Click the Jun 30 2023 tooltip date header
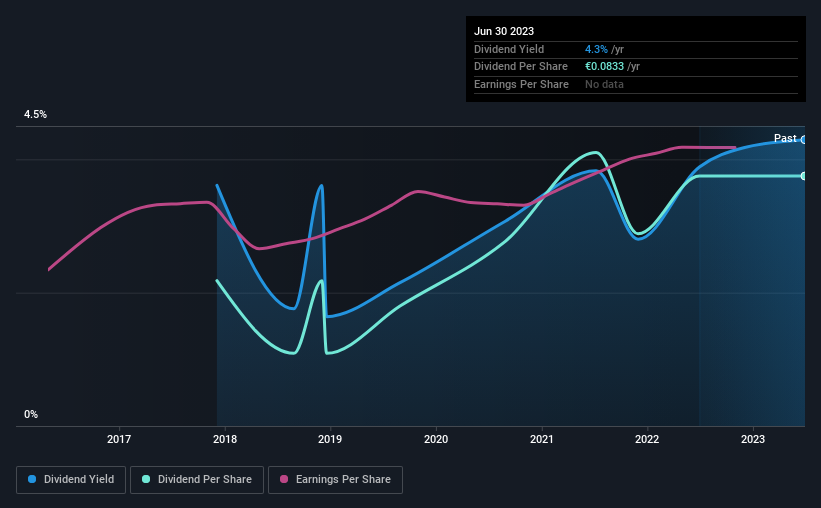This screenshot has height=508, width=821. (504, 31)
